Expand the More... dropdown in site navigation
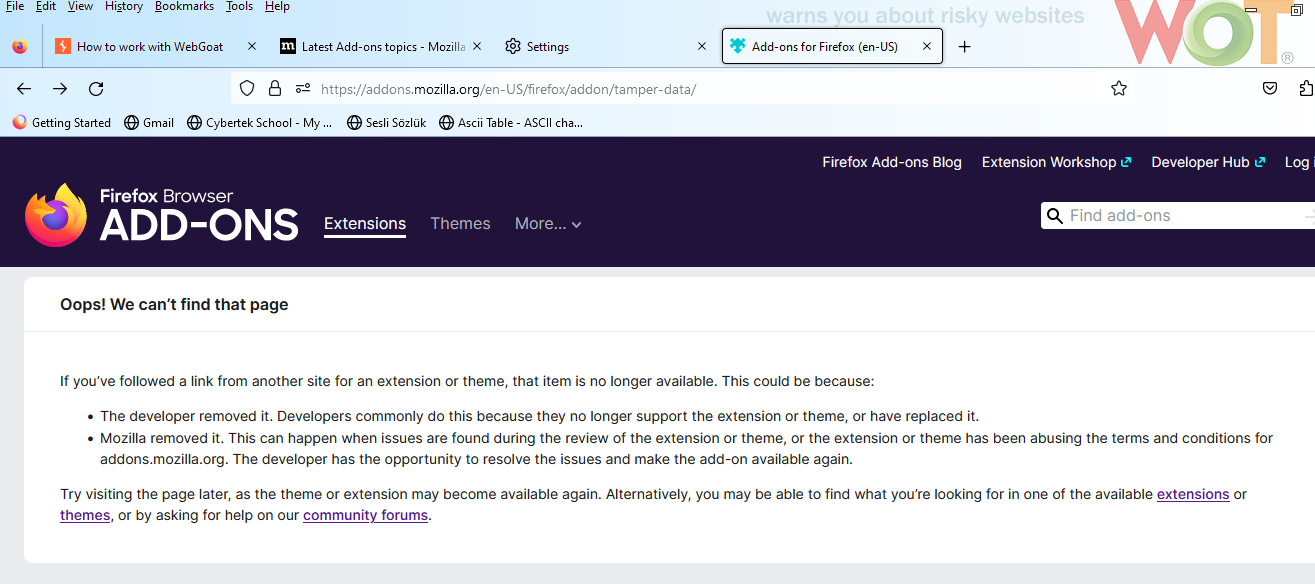The image size is (1315, 584). point(548,224)
